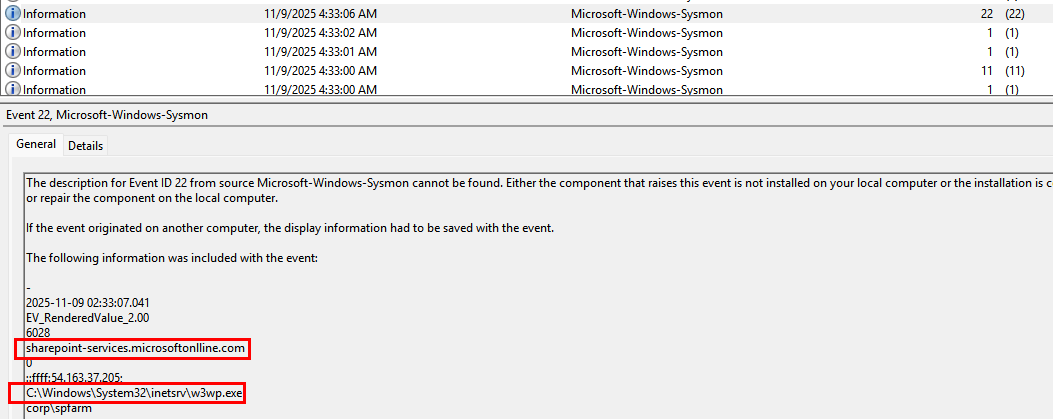Image resolution: width=1053 pixels, height=419 pixels.
Task: Click the information icon for the 4:33:06 AM event
Action: pyautogui.click(x=13, y=14)
